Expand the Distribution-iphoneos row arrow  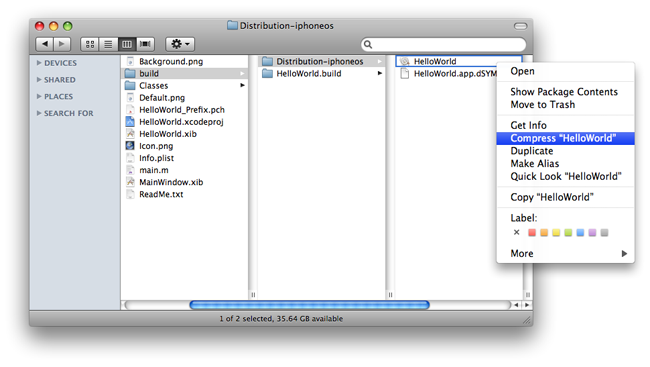379,61
